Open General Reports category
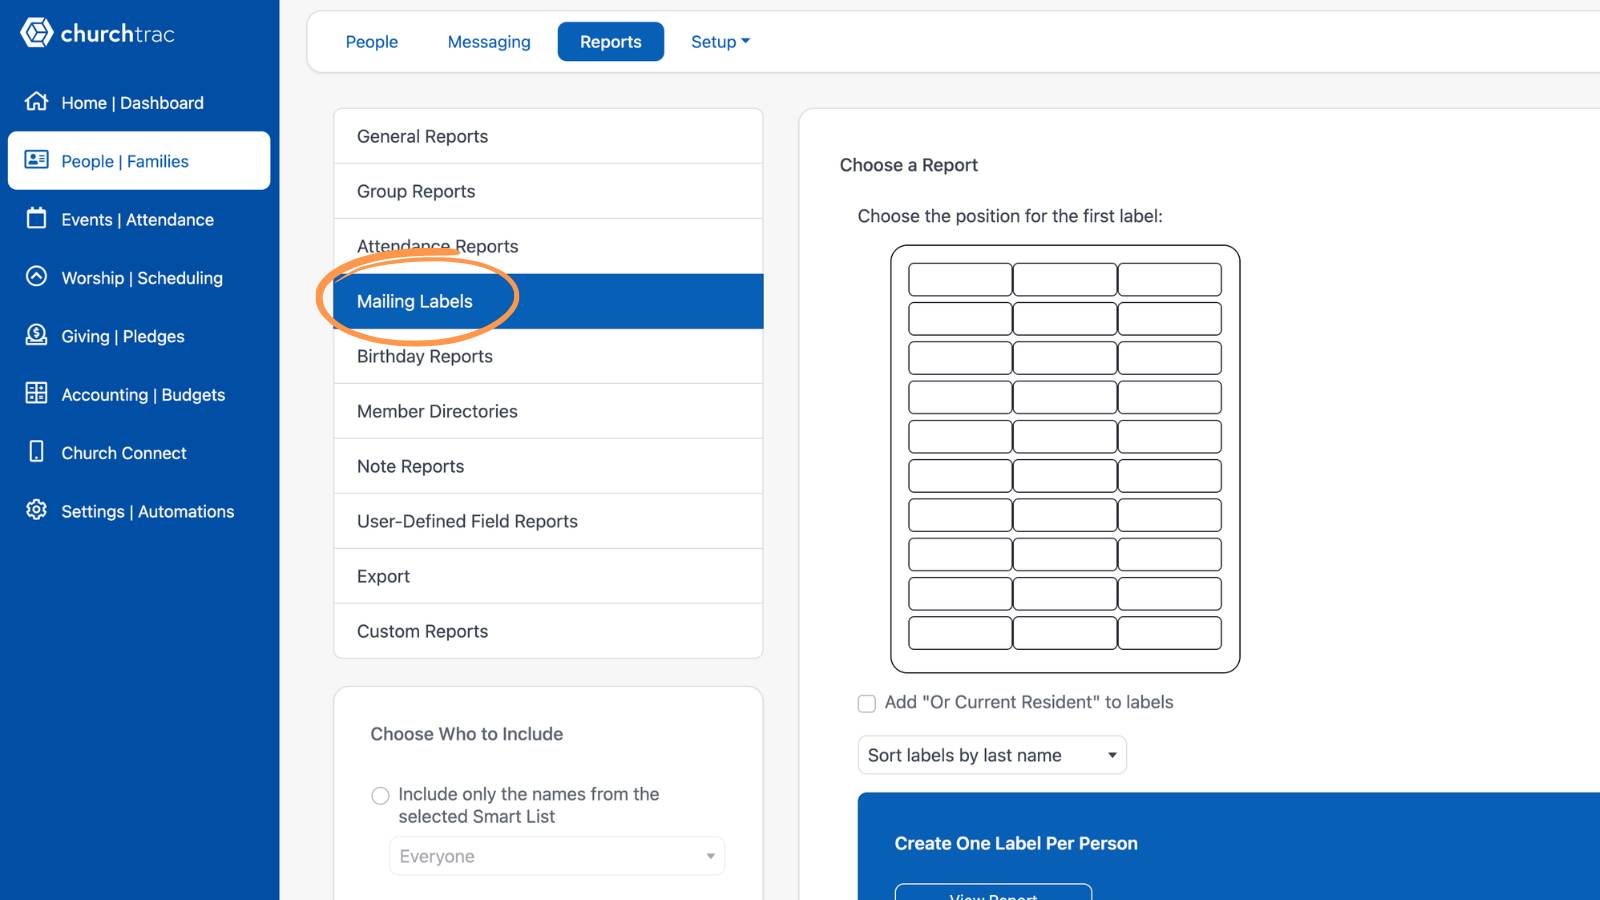 tap(548, 136)
